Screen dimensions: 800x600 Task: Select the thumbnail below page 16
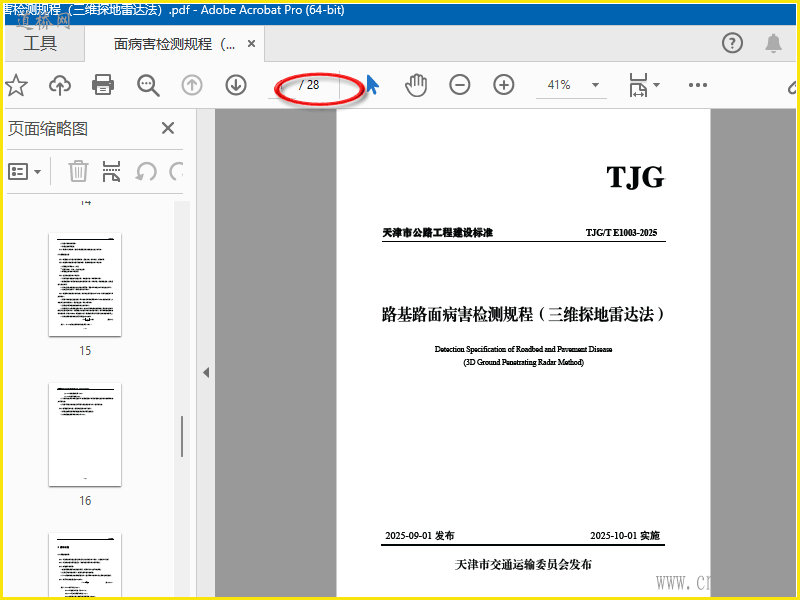point(85,565)
